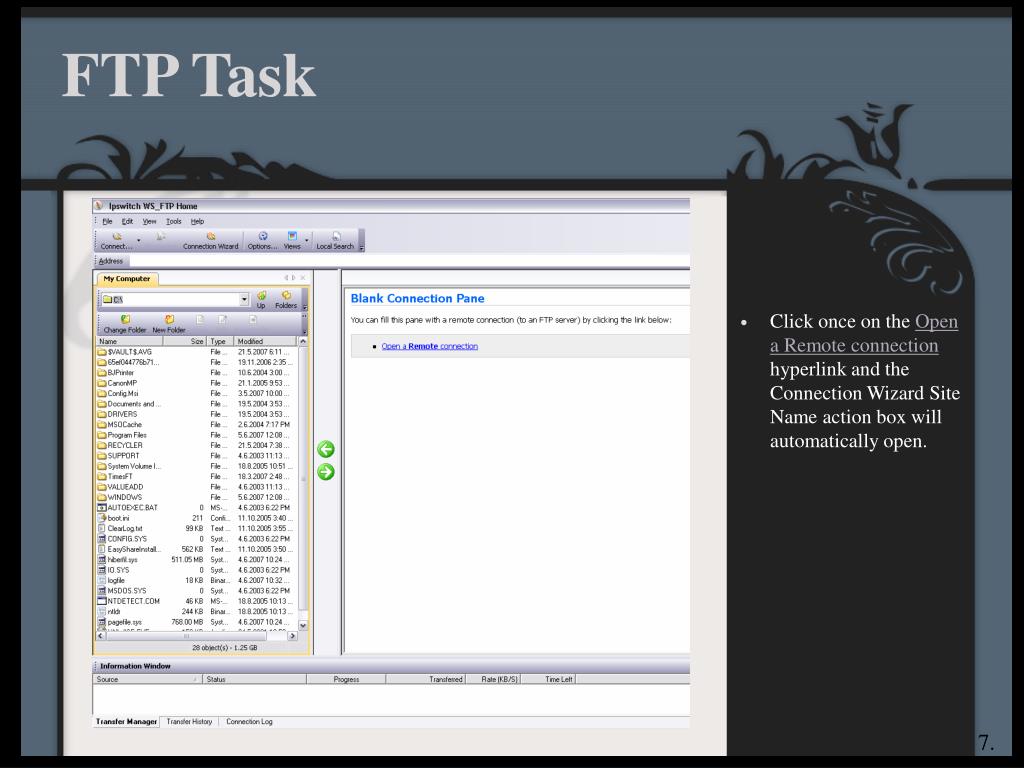Image resolution: width=1024 pixels, height=768 pixels.
Task: Click the Open a Remote connection slide text link
Action: tap(863, 333)
